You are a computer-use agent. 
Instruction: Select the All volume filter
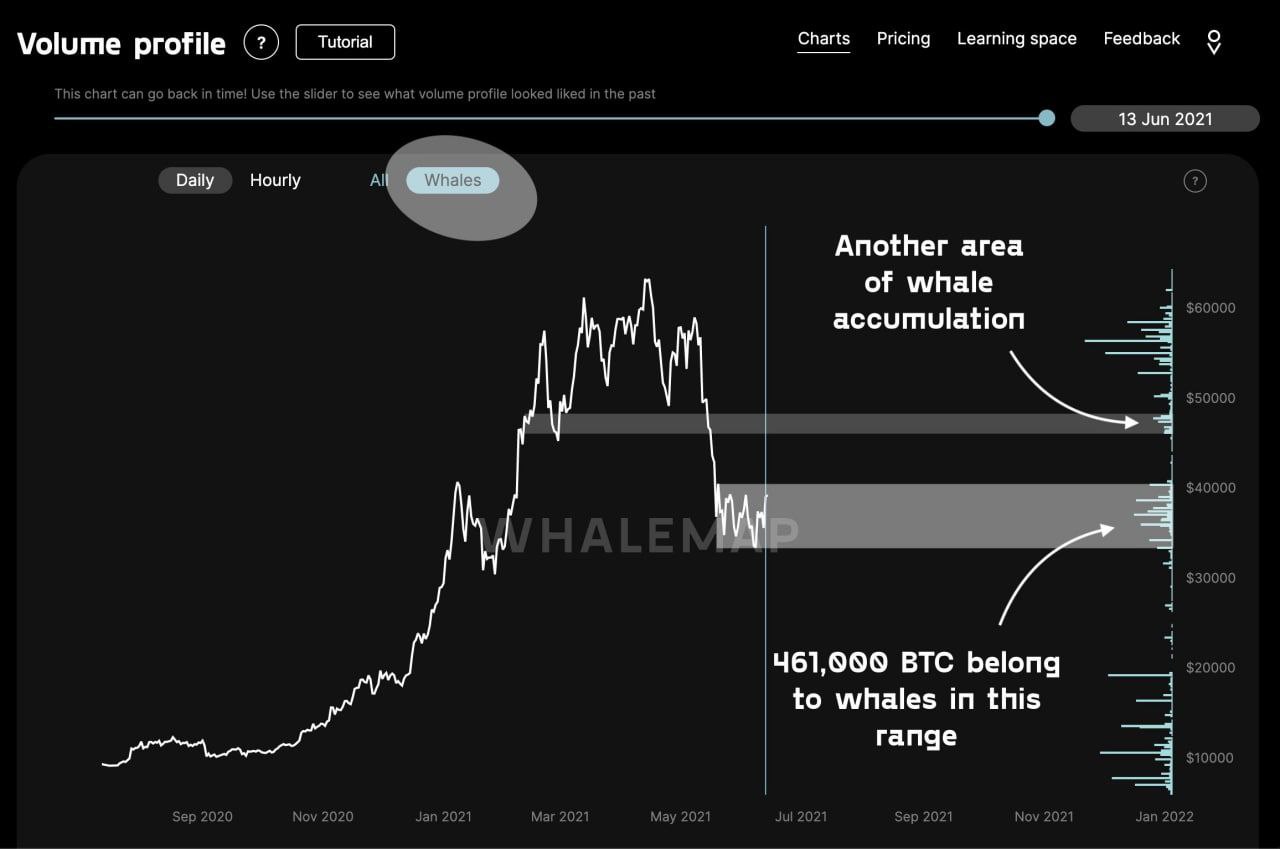pos(379,180)
